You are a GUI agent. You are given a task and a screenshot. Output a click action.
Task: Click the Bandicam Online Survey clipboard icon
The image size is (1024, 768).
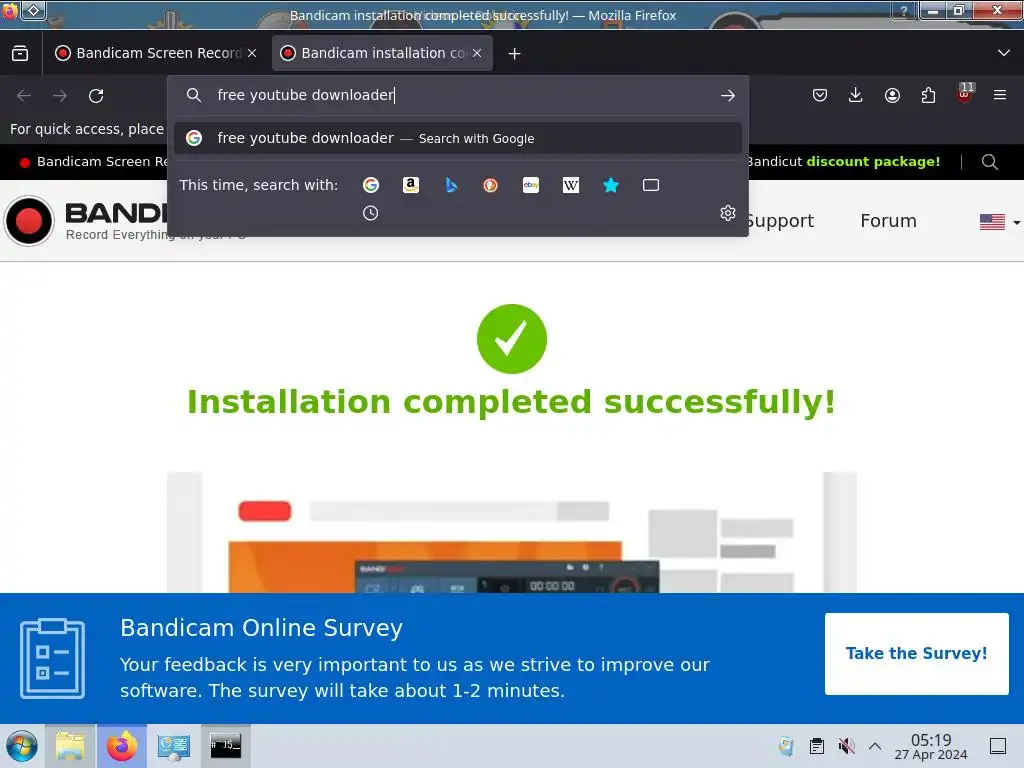click(52, 658)
